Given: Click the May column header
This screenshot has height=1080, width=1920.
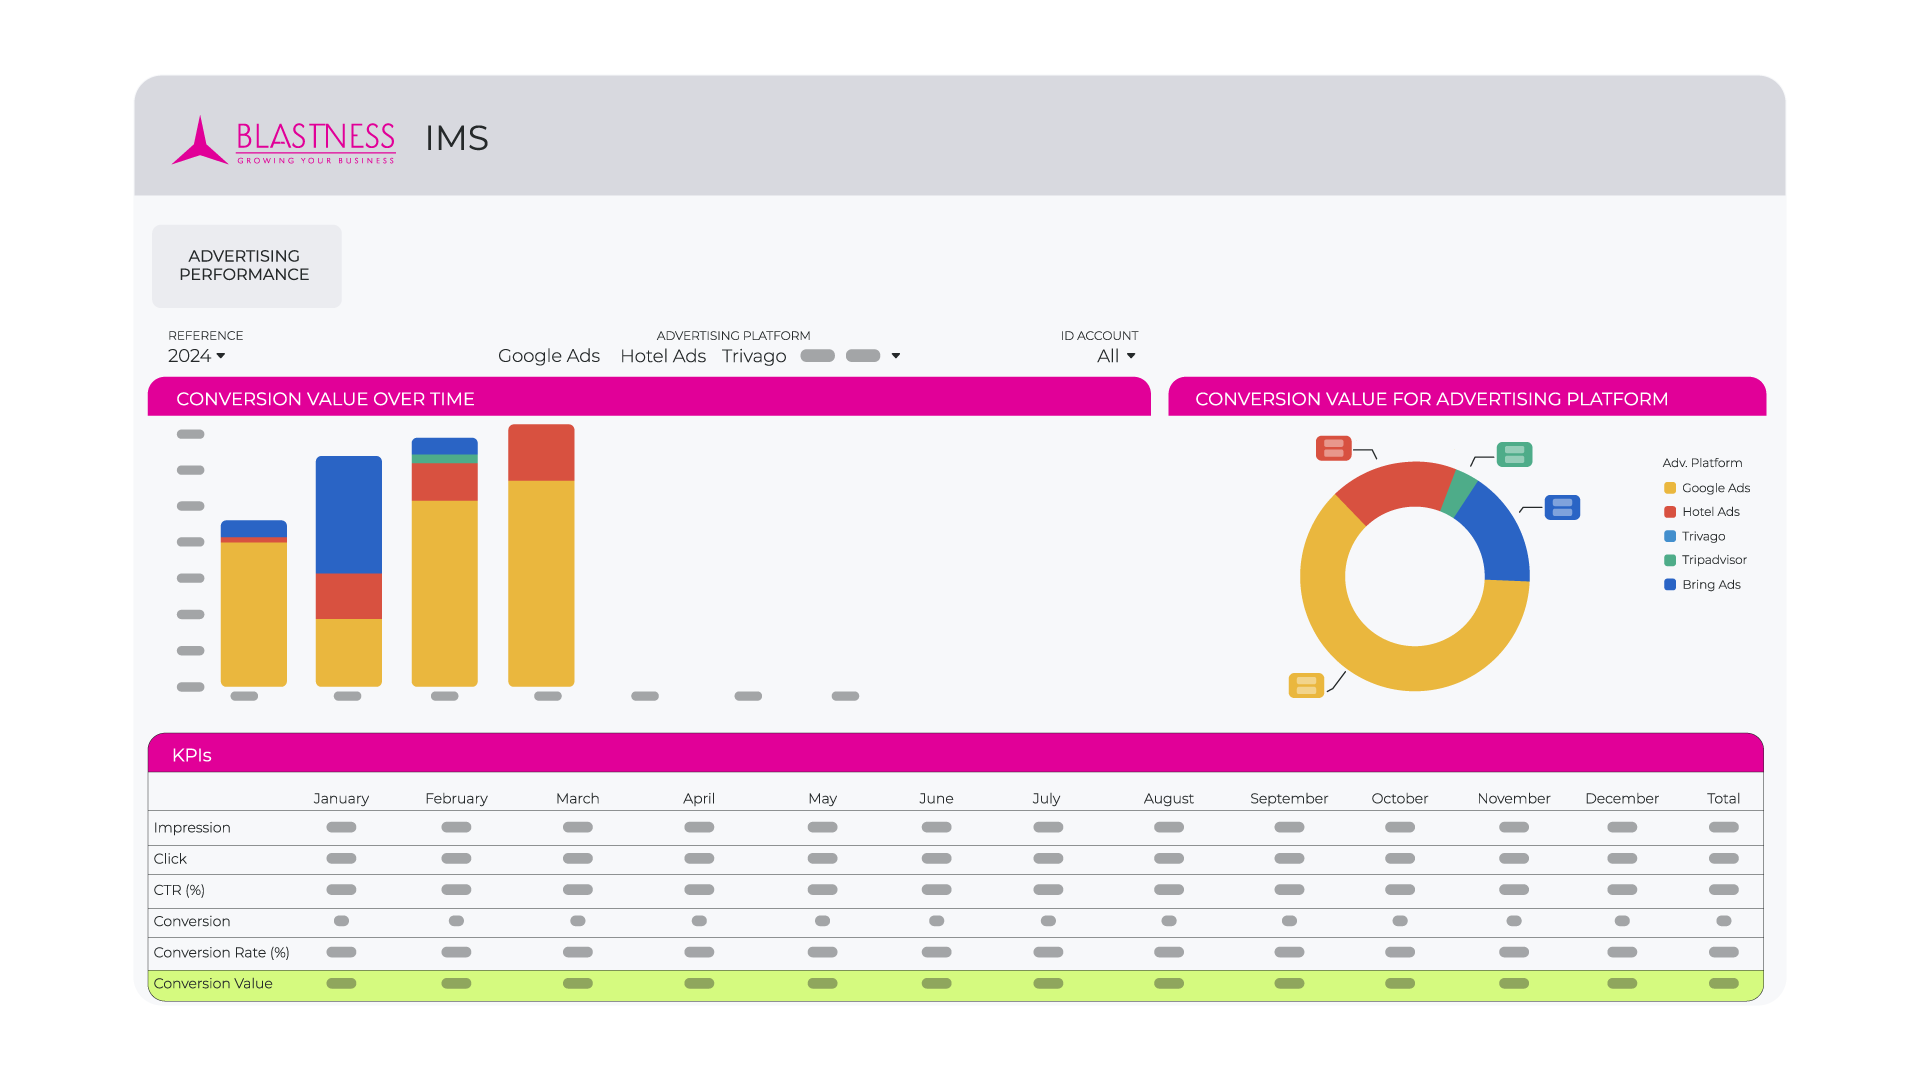Looking at the screenshot, I should [x=822, y=798].
